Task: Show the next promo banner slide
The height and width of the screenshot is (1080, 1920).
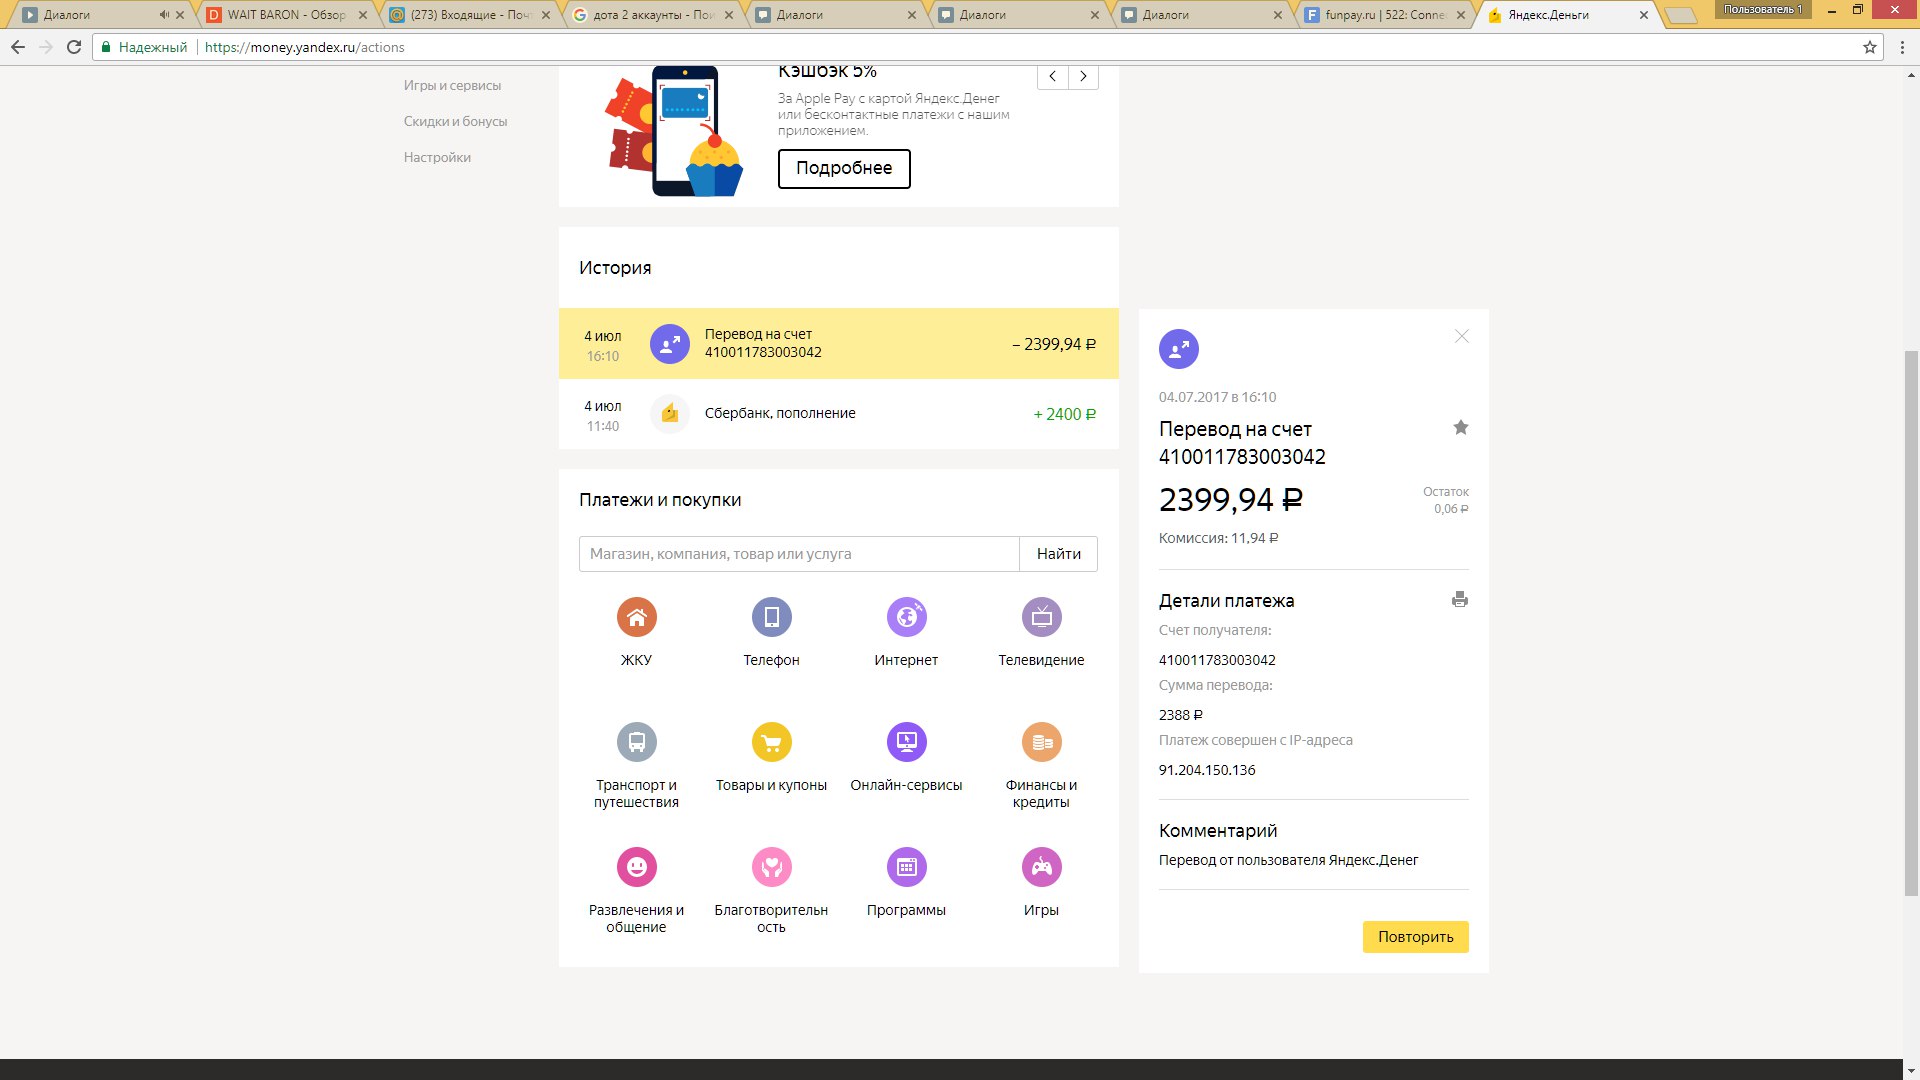Action: click(1083, 76)
